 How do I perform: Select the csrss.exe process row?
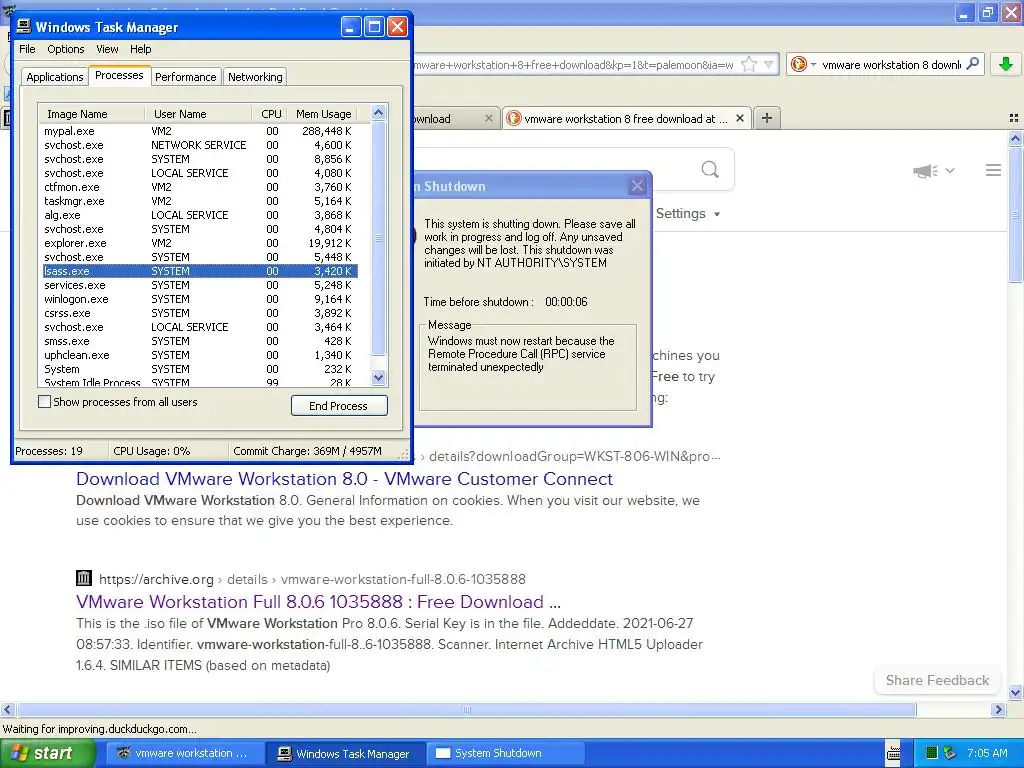(198, 313)
